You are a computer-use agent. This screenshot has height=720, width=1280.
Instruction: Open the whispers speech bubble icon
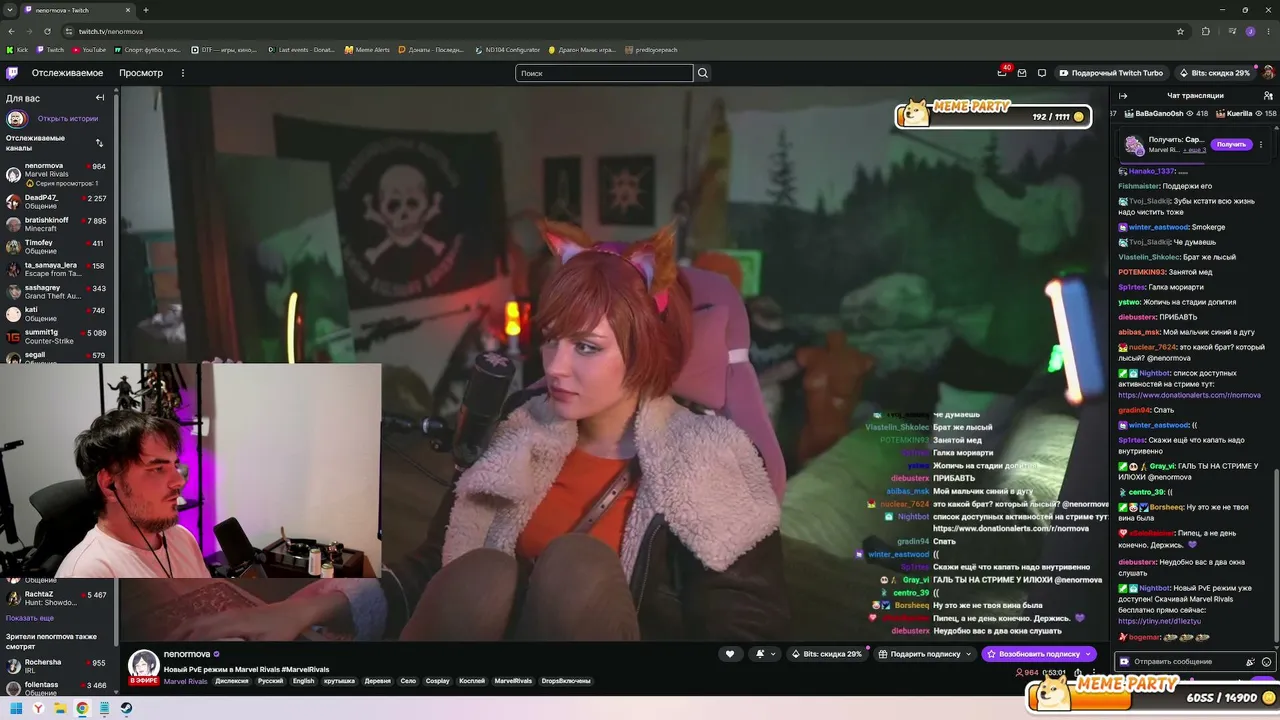pyautogui.click(x=1042, y=73)
